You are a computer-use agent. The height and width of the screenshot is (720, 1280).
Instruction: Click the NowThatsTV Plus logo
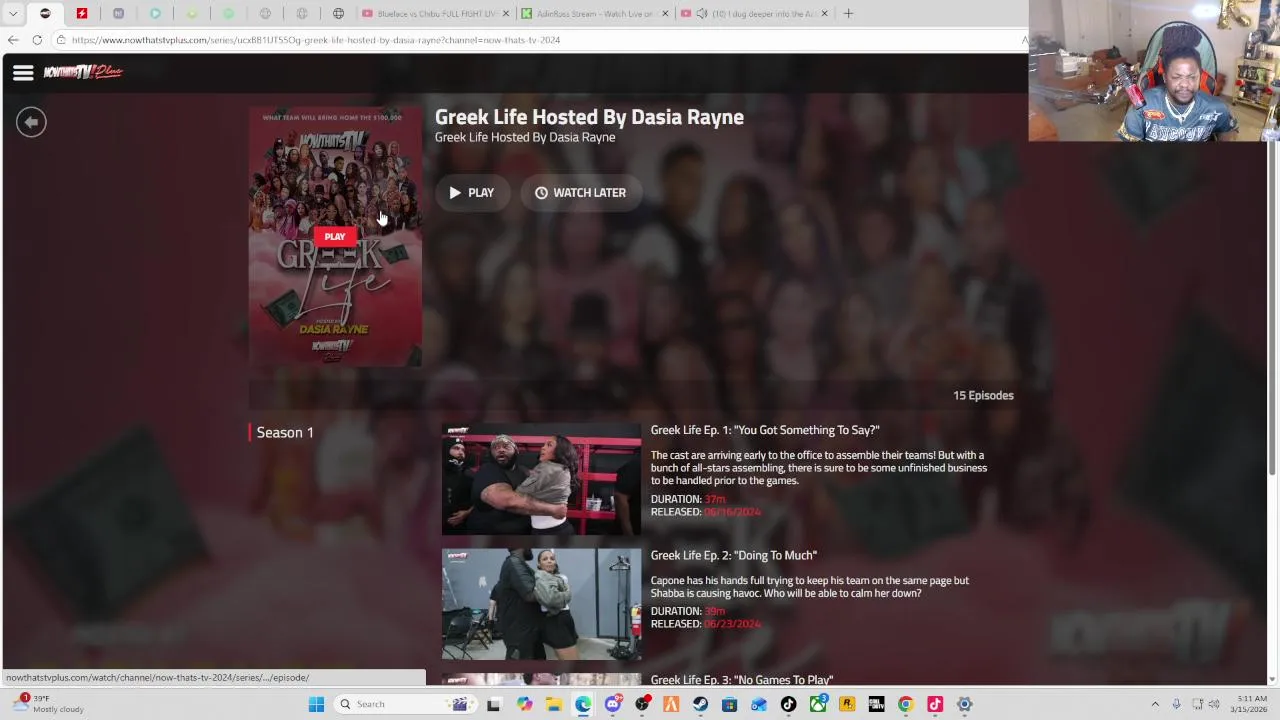click(83, 72)
